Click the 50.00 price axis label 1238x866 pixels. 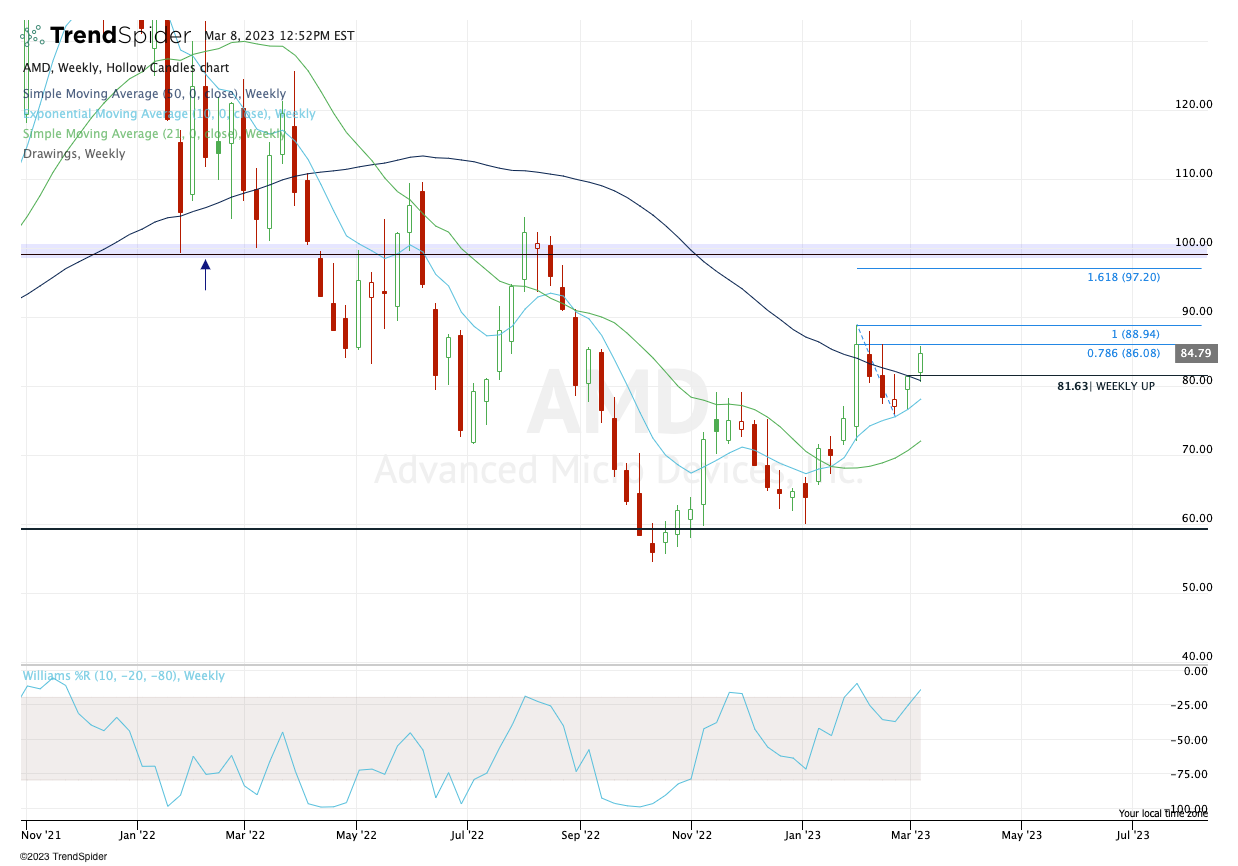(1197, 587)
